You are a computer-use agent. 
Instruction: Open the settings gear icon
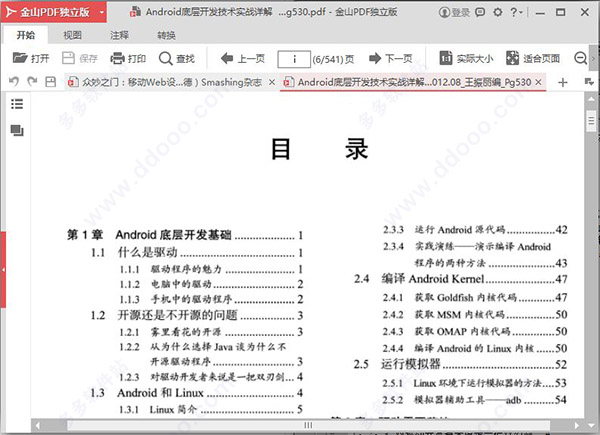pyautogui.click(x=497, y=12)
